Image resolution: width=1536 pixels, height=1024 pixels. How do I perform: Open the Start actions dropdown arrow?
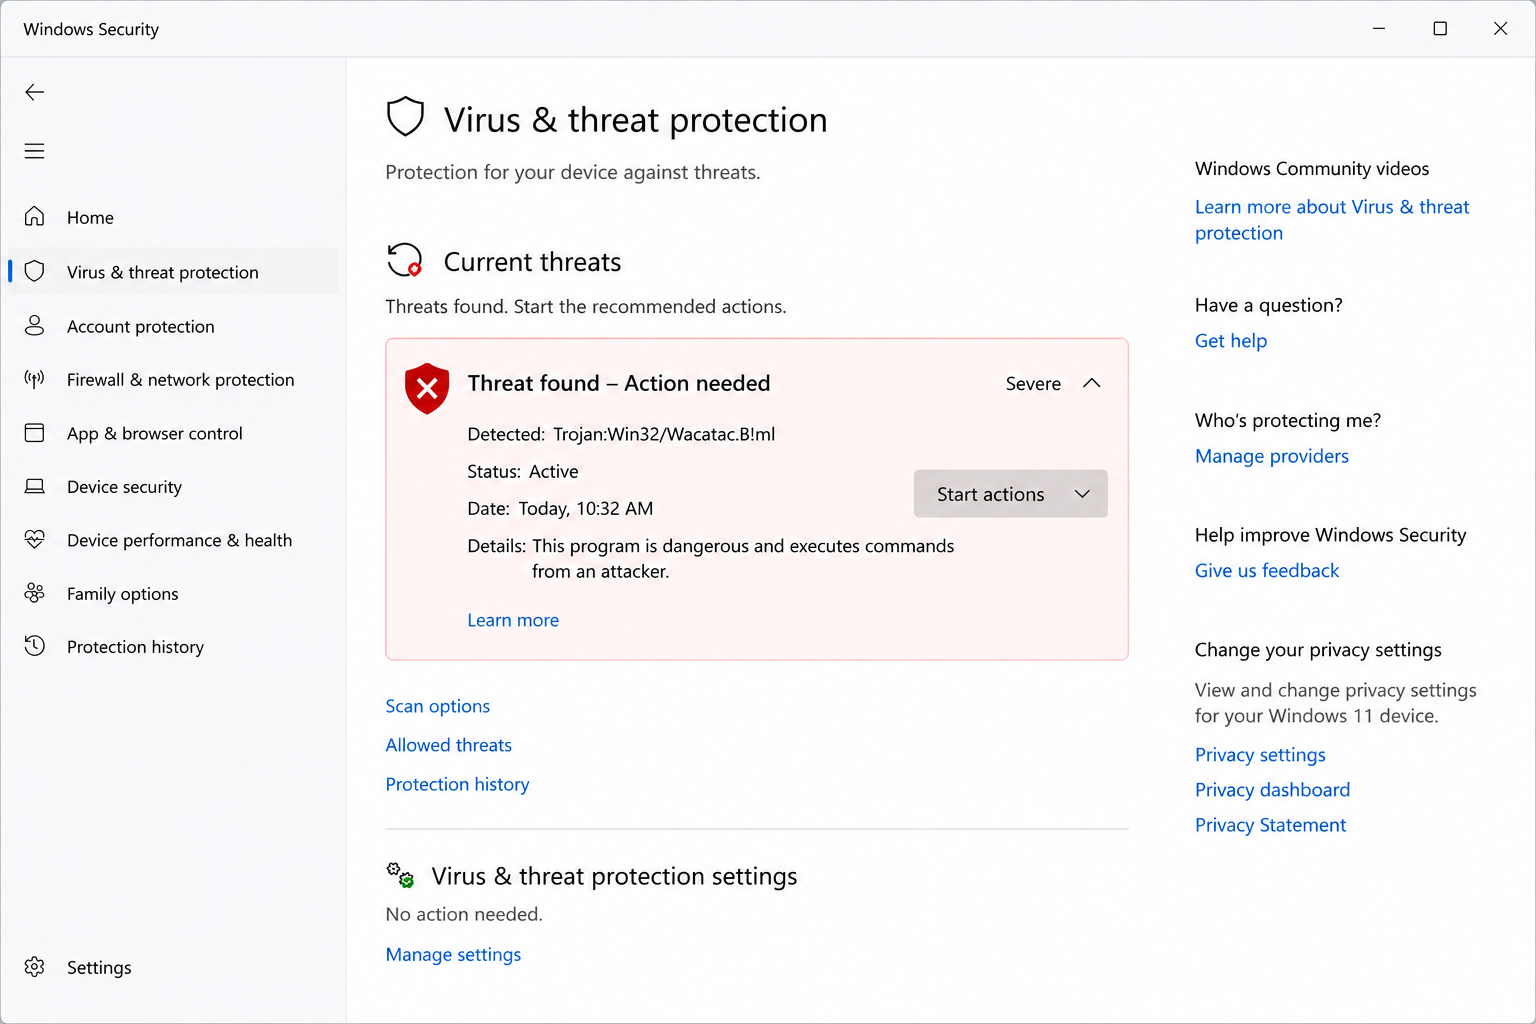[x=1082, y=494]
